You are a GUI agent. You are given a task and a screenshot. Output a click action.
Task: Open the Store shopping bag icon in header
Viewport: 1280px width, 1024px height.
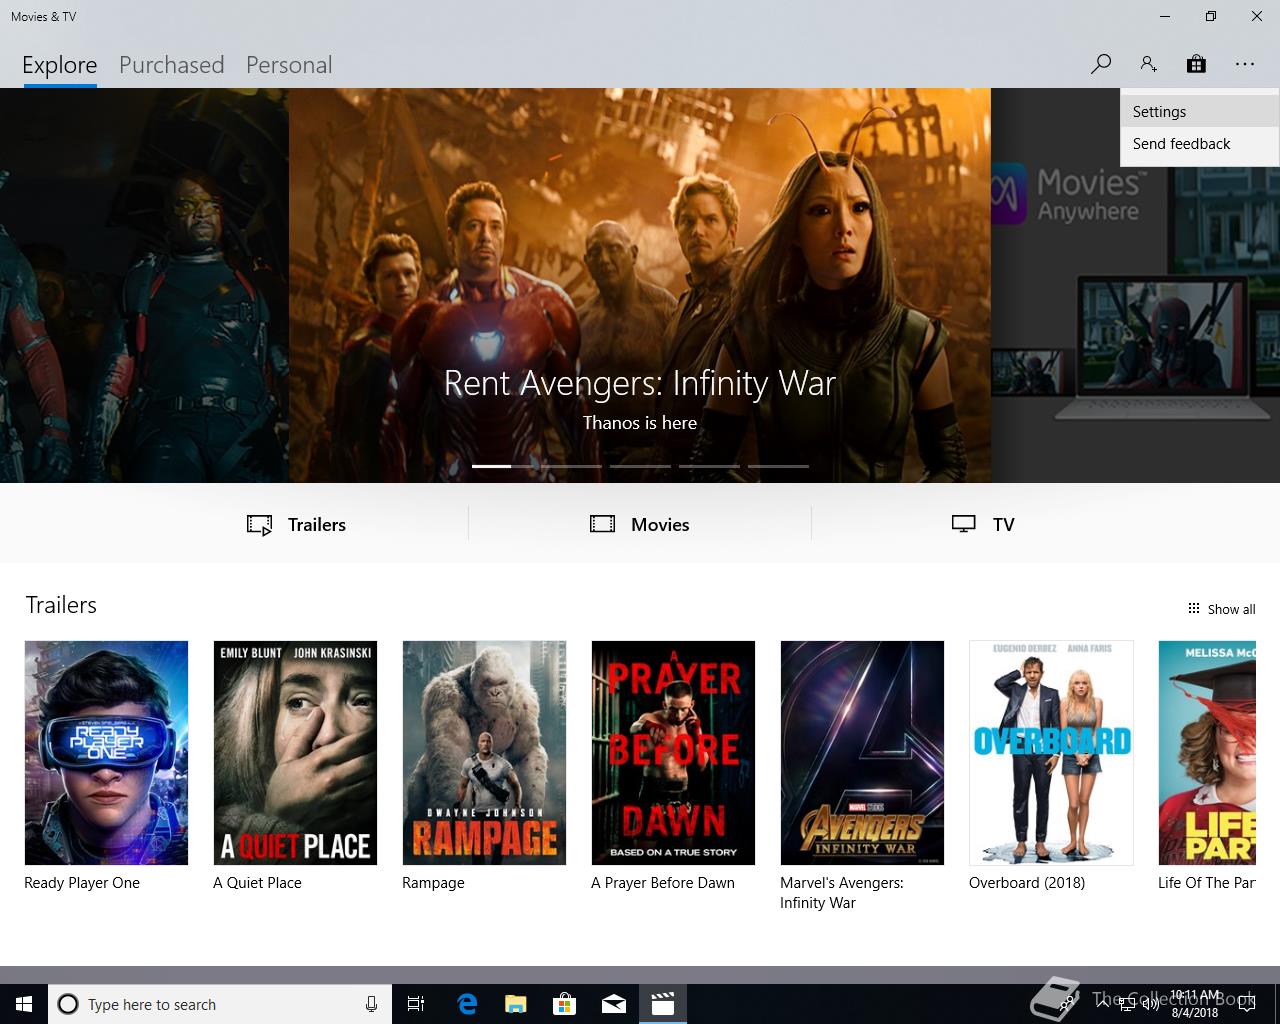click(1196, 64)
